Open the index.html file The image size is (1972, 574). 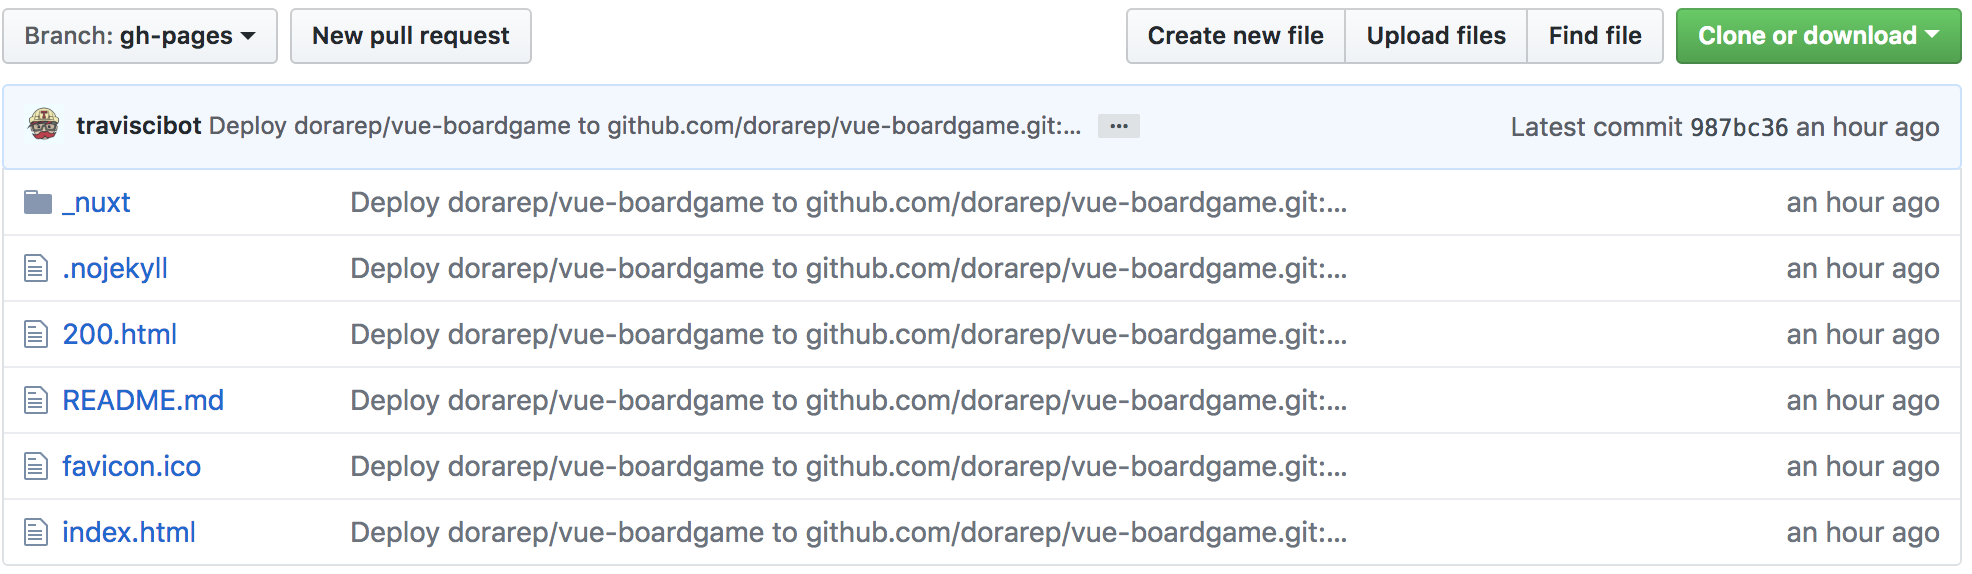pos(128,532)
